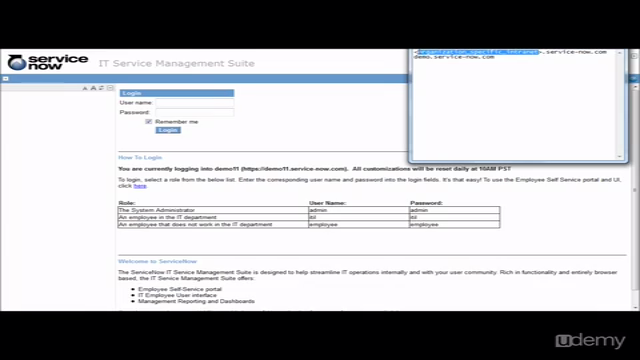Click the 'How To Login' heading
Viewport: 640px width, 360px height.
[140, 158]
